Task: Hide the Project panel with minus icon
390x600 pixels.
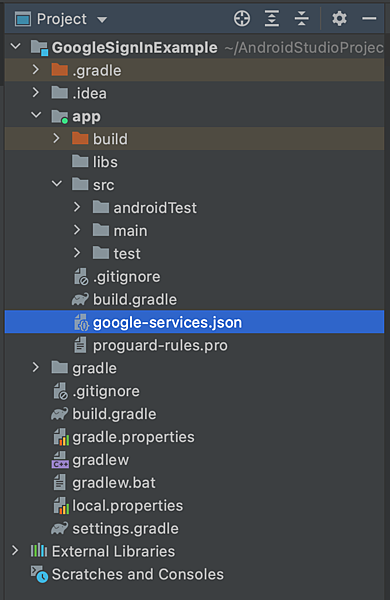Action: 369,18
